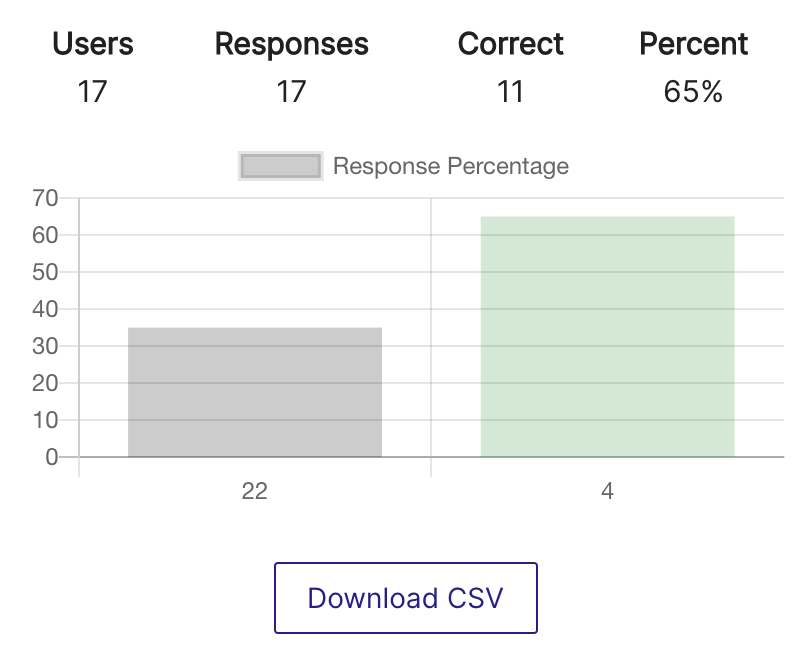Click the Download CSV button
The width and height of the screenshot is (808, 654).
pos(405,598)
